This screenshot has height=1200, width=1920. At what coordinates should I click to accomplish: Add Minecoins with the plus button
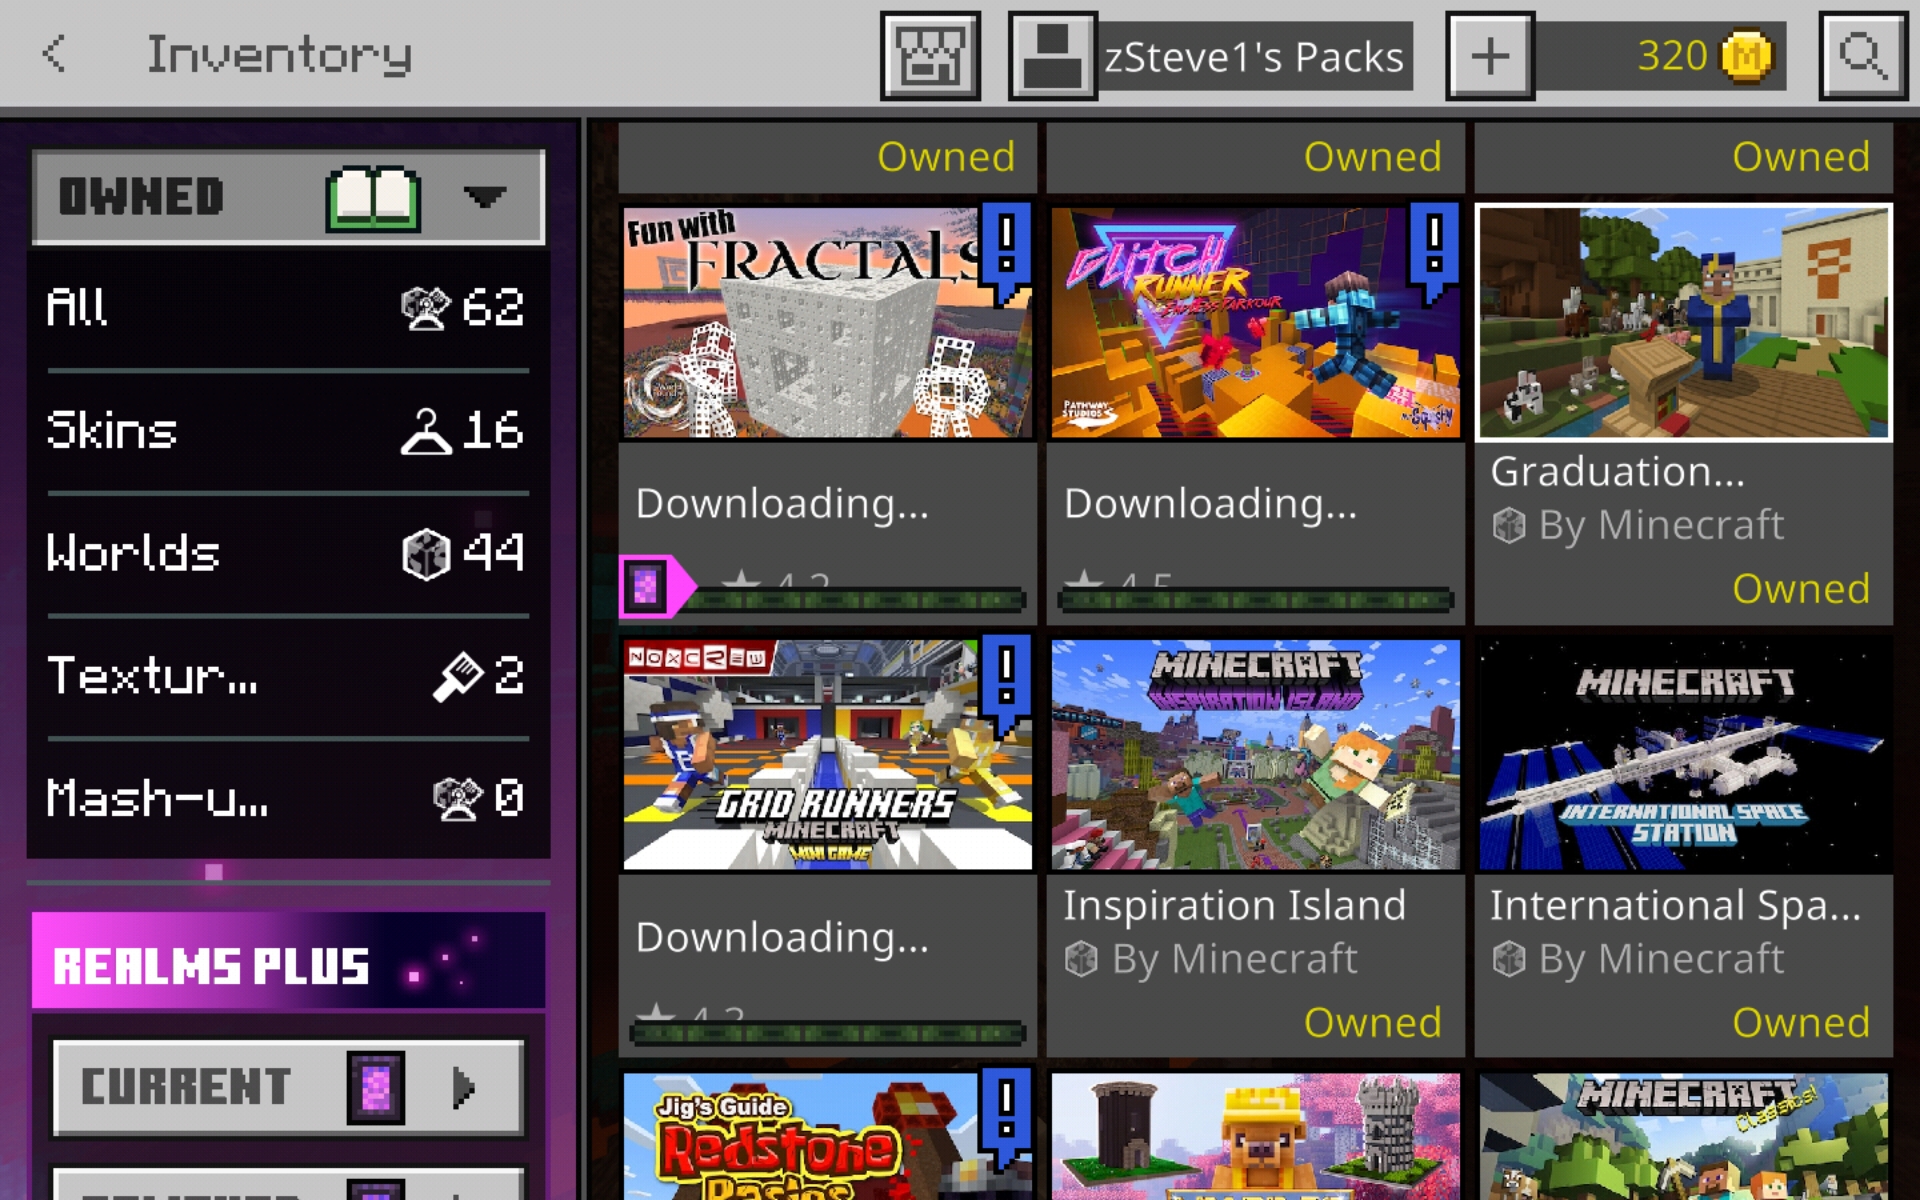tap(1489, 56)
